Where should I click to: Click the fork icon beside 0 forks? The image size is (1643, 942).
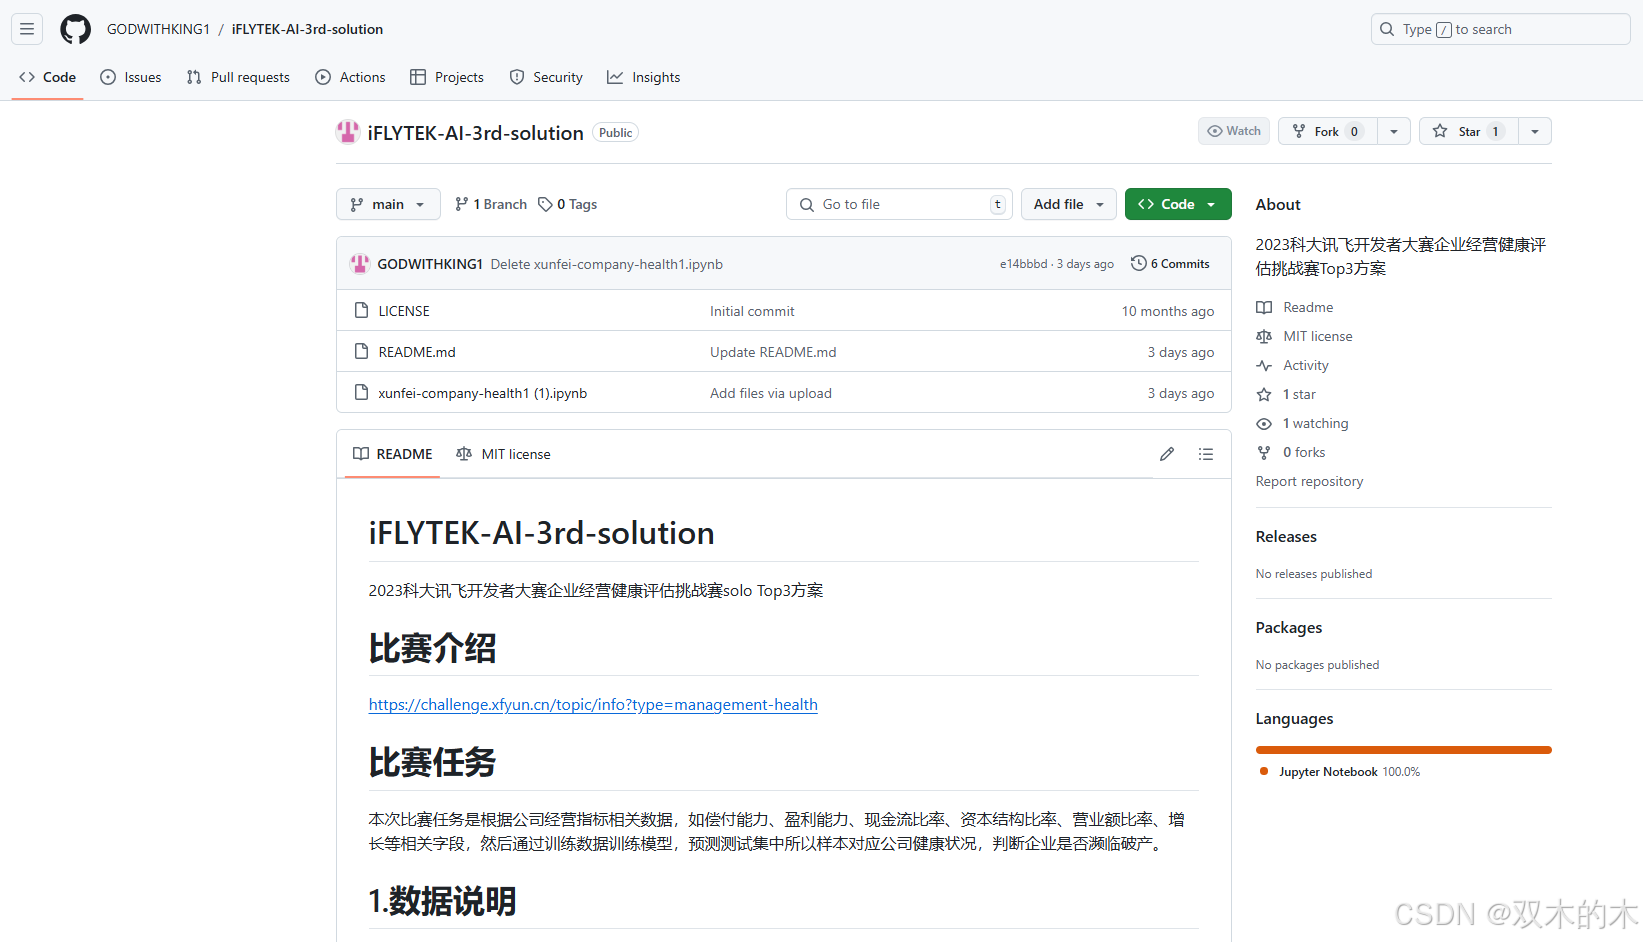point(1264,452)
